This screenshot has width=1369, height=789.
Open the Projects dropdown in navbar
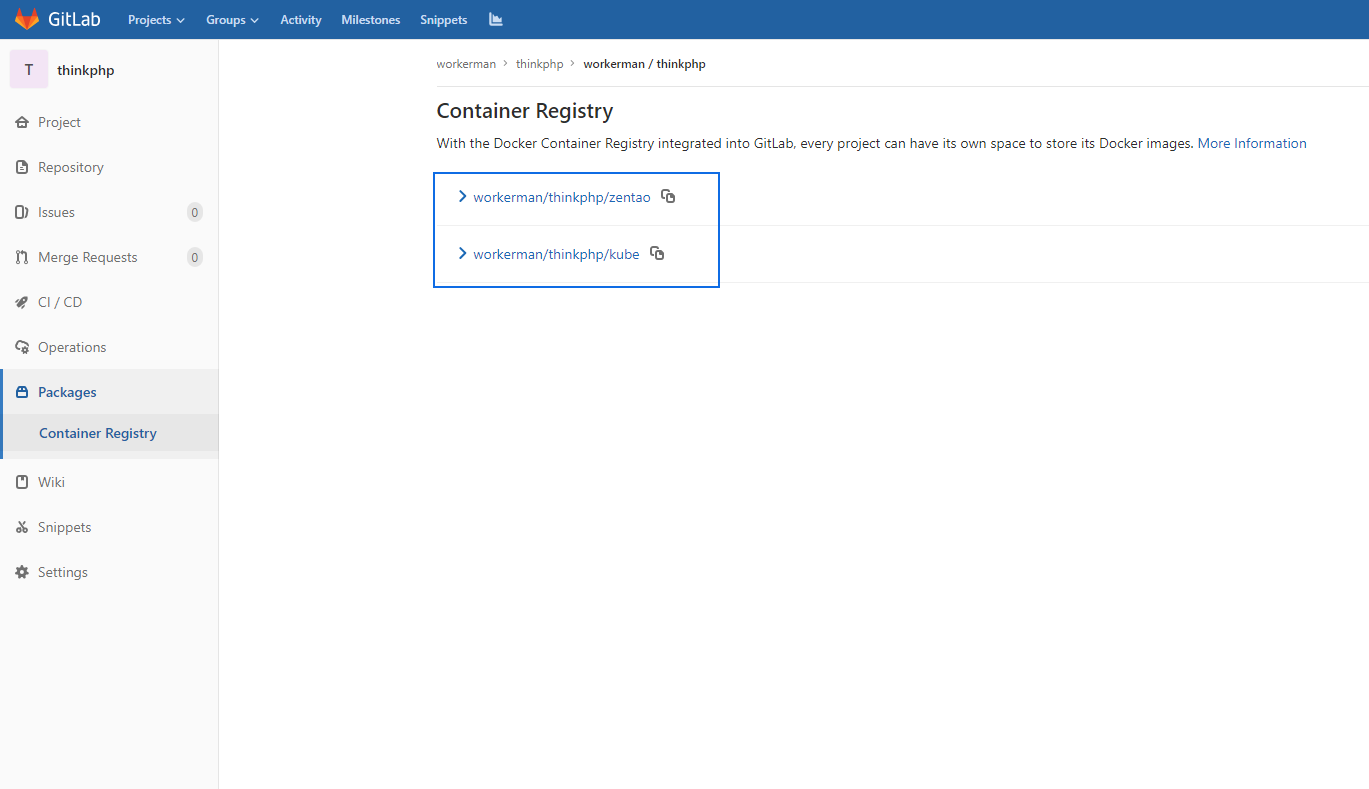[x=156, y=19]
